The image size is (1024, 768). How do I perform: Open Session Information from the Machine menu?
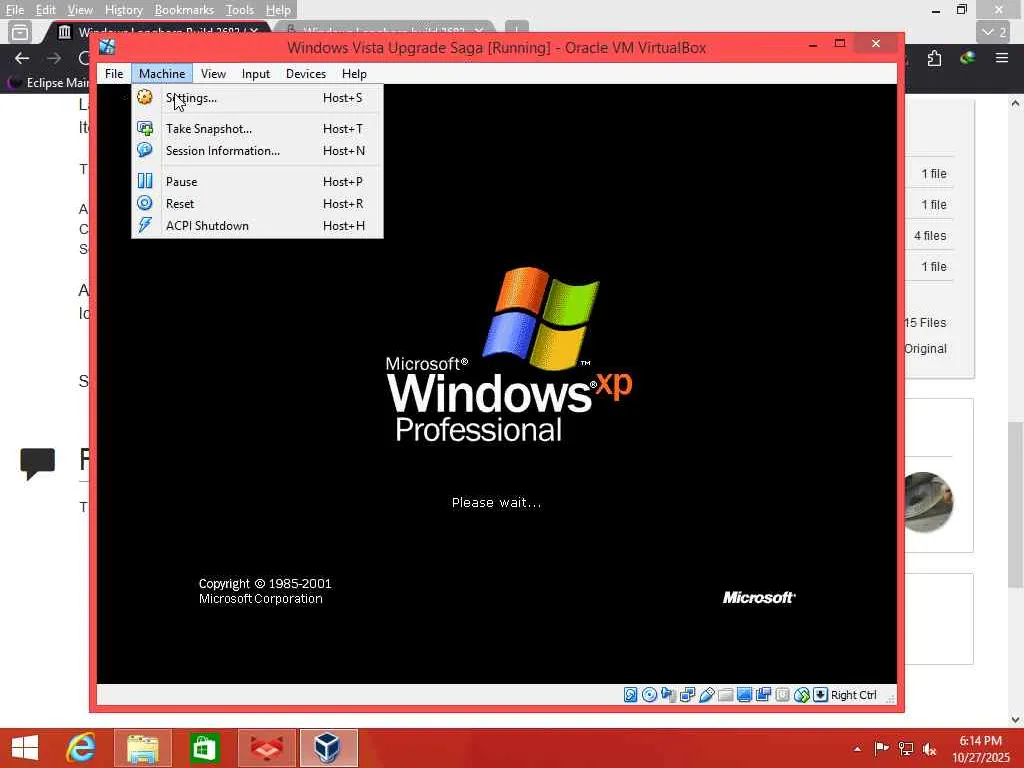coord(257,151)
